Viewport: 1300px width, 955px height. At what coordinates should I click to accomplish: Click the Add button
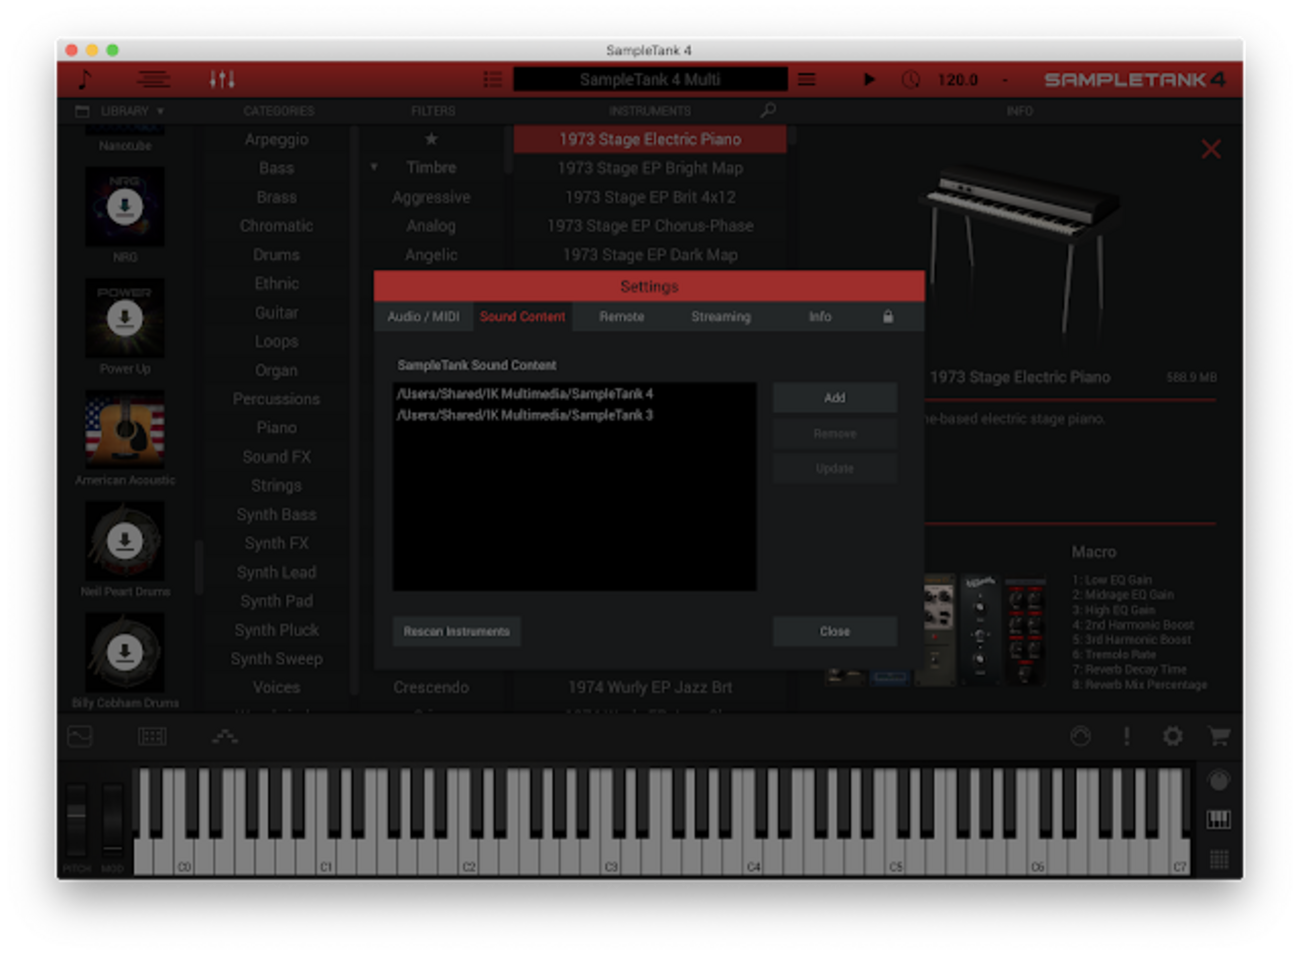coord(834,398)
